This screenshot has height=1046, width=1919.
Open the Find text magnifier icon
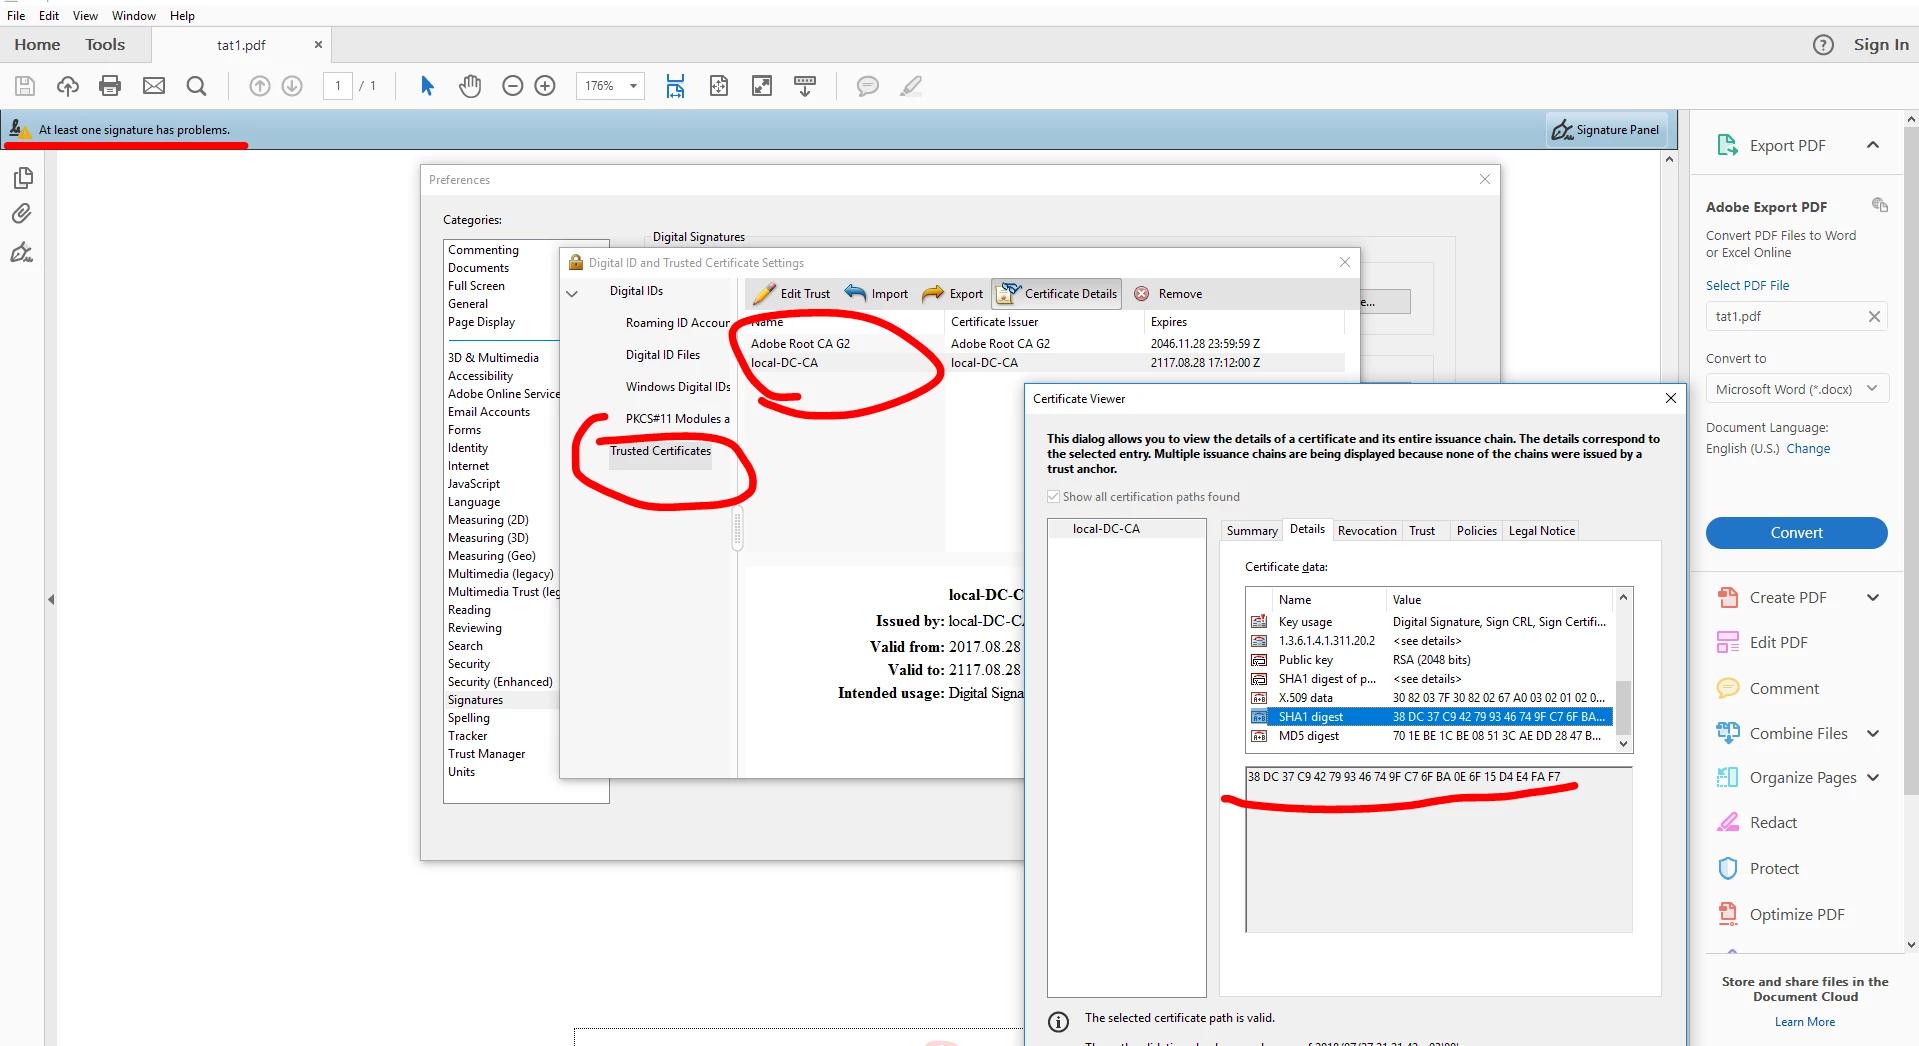pos(197,86)
